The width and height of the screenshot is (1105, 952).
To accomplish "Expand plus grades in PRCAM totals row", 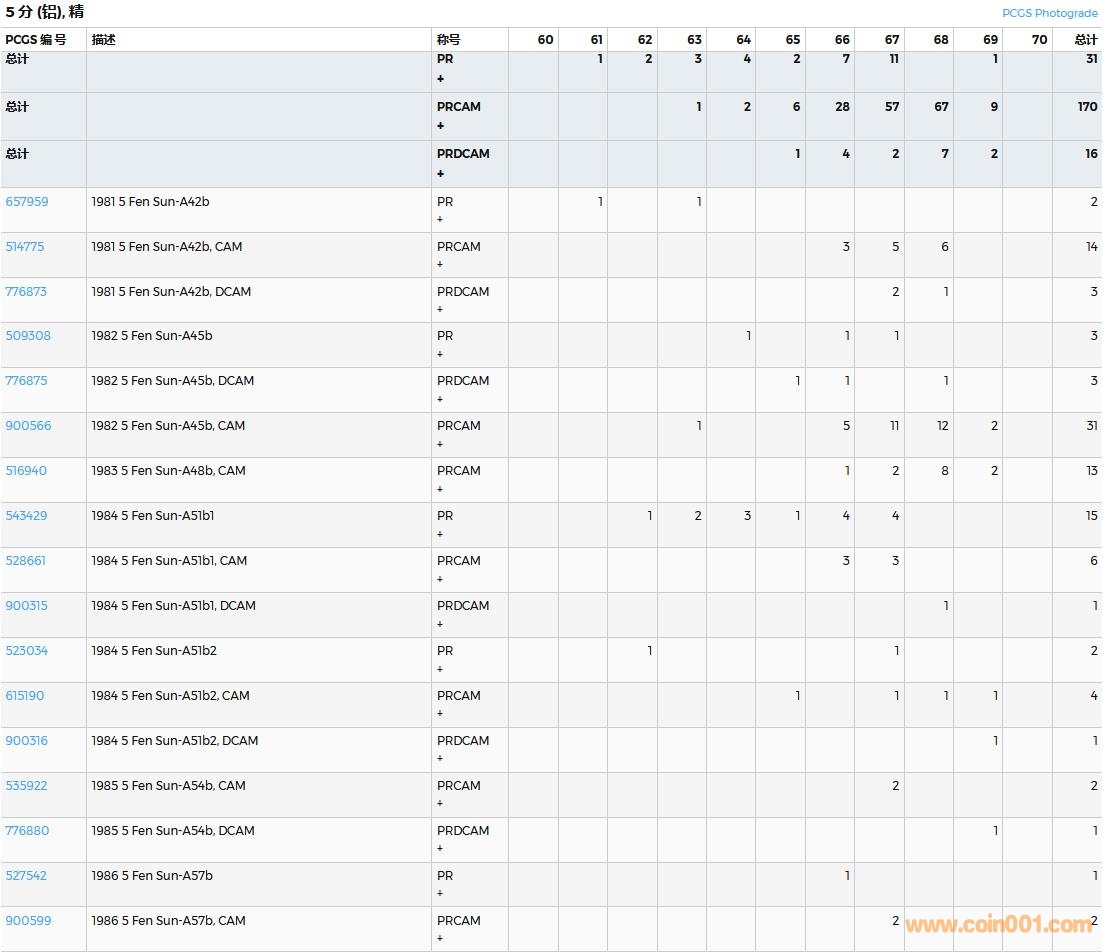I will coord(441,126).
